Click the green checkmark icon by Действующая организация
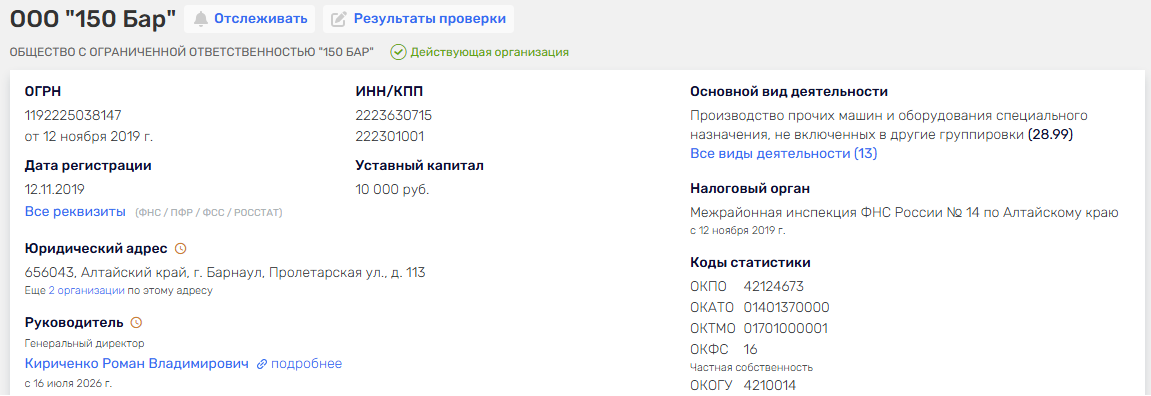This screenshot has height=396, width=1151. click(x=398, y=52)
